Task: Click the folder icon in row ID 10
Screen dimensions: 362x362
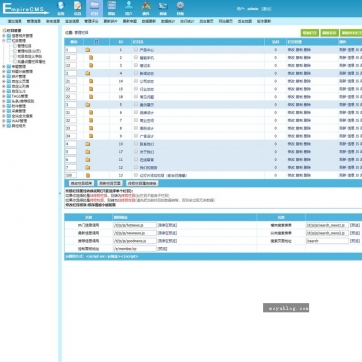Action: point(88,144)
